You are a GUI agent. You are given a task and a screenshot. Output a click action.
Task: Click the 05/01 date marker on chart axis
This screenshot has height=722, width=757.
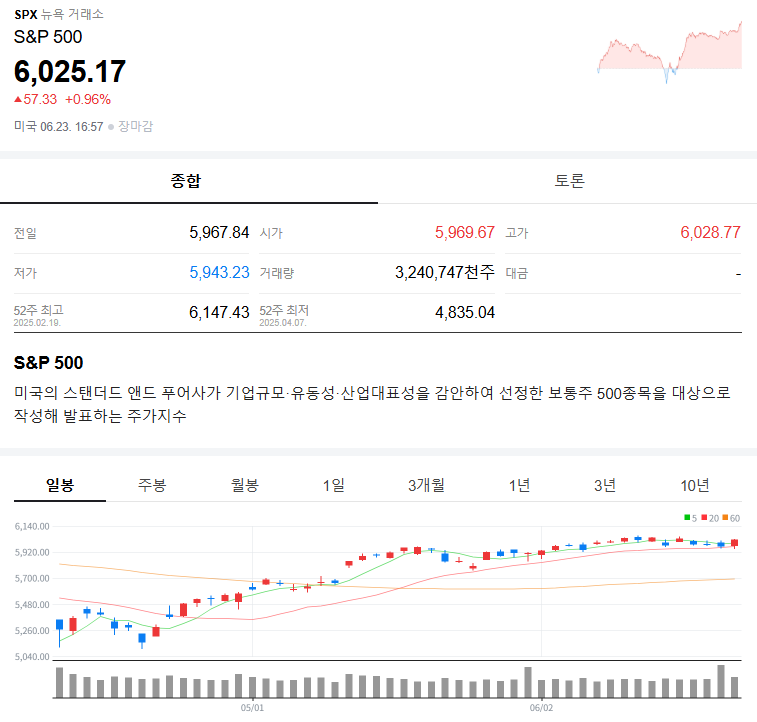[x=252, y=708]
